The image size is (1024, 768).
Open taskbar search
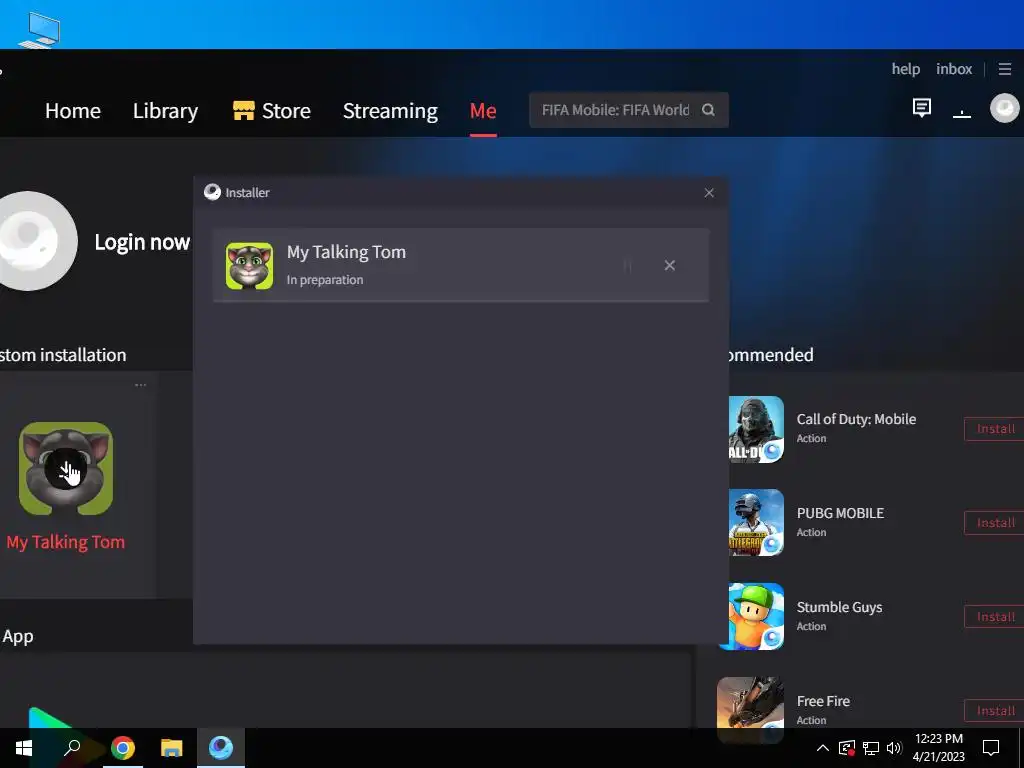(x=72, y=748)
